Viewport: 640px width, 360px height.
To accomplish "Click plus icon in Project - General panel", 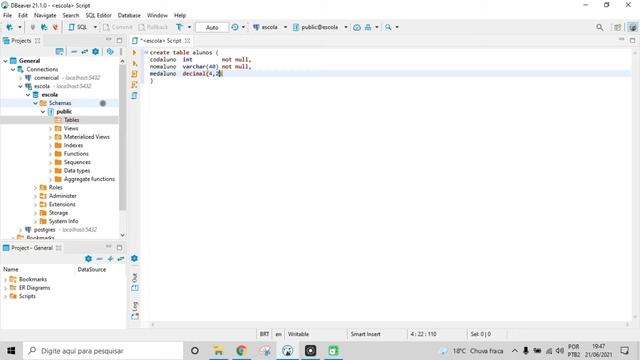I will (110, 259).
